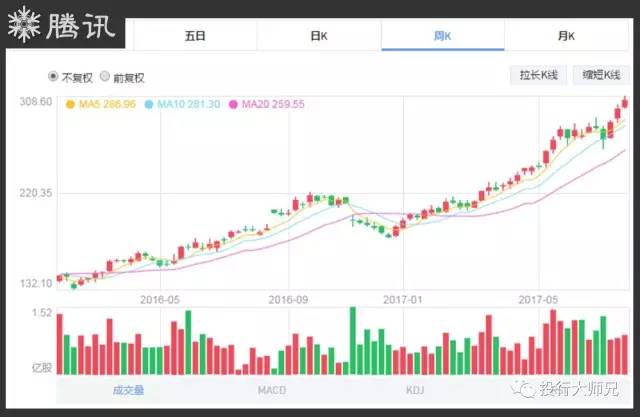Switch to the MACD indicator
This screenshot has height=417, width=640.
pyautogui.click(x=272, y=389)
